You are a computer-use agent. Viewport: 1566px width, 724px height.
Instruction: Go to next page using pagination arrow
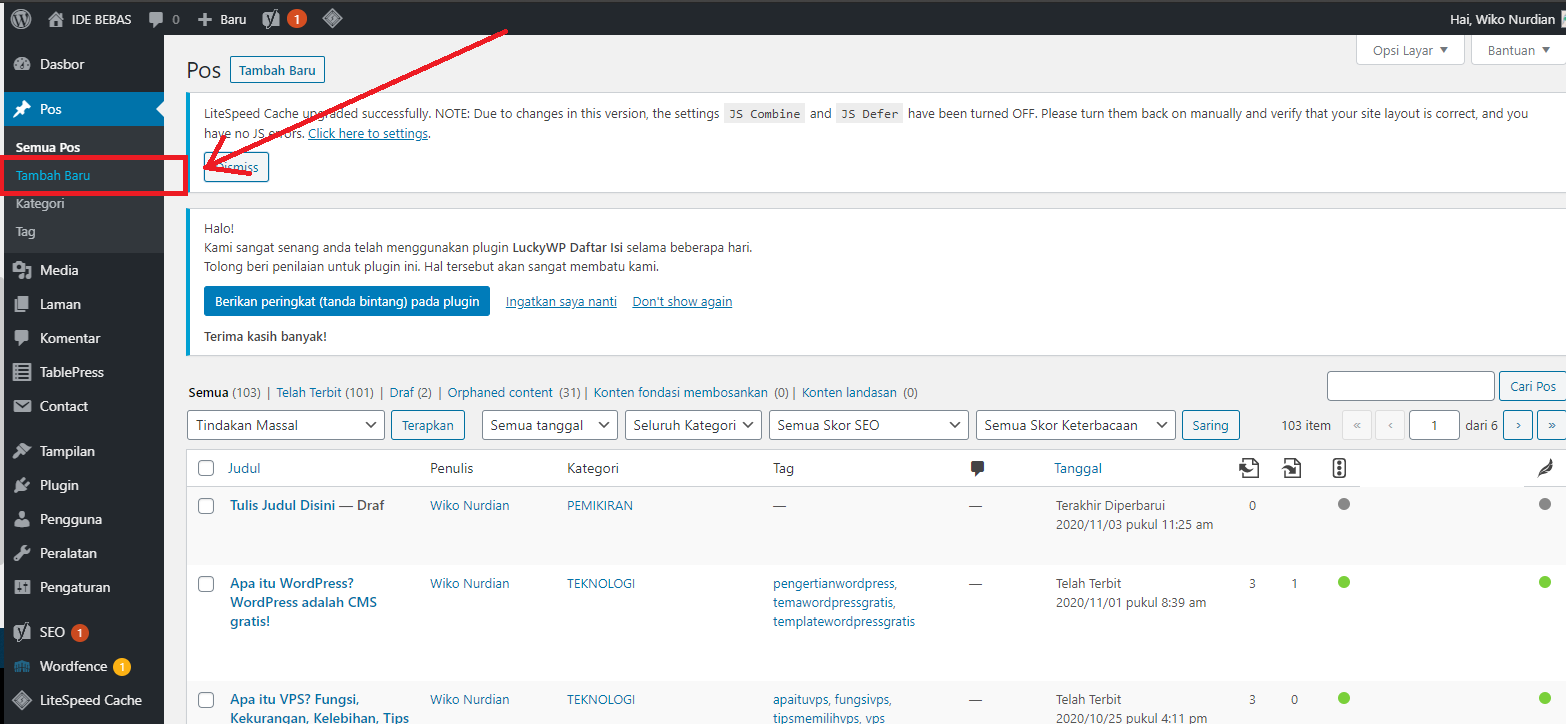pyautogui.click(x=1518, y=425)
